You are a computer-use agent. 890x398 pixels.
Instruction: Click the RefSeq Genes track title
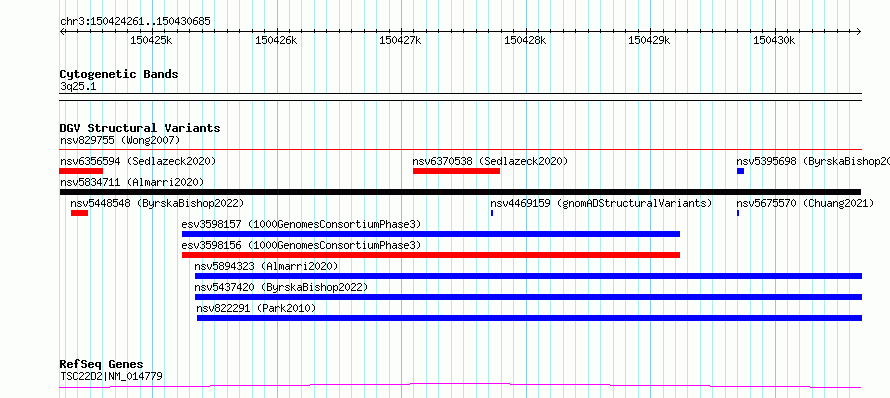(102, 365)
